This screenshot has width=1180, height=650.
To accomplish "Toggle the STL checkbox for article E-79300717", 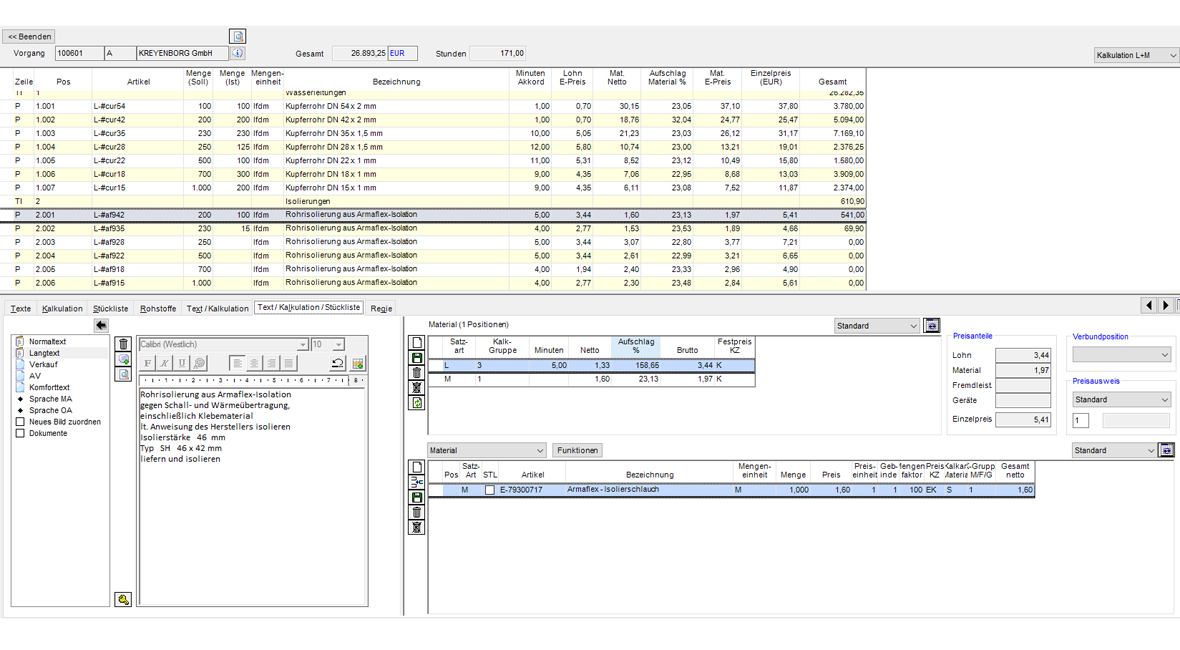I will click(x=490, y=490).
